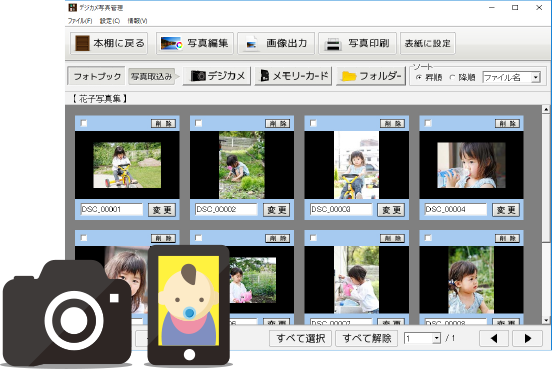This screenshot has height=375, width=555.
Task: Import photos from デジカメ
Action: click(217, 76)
